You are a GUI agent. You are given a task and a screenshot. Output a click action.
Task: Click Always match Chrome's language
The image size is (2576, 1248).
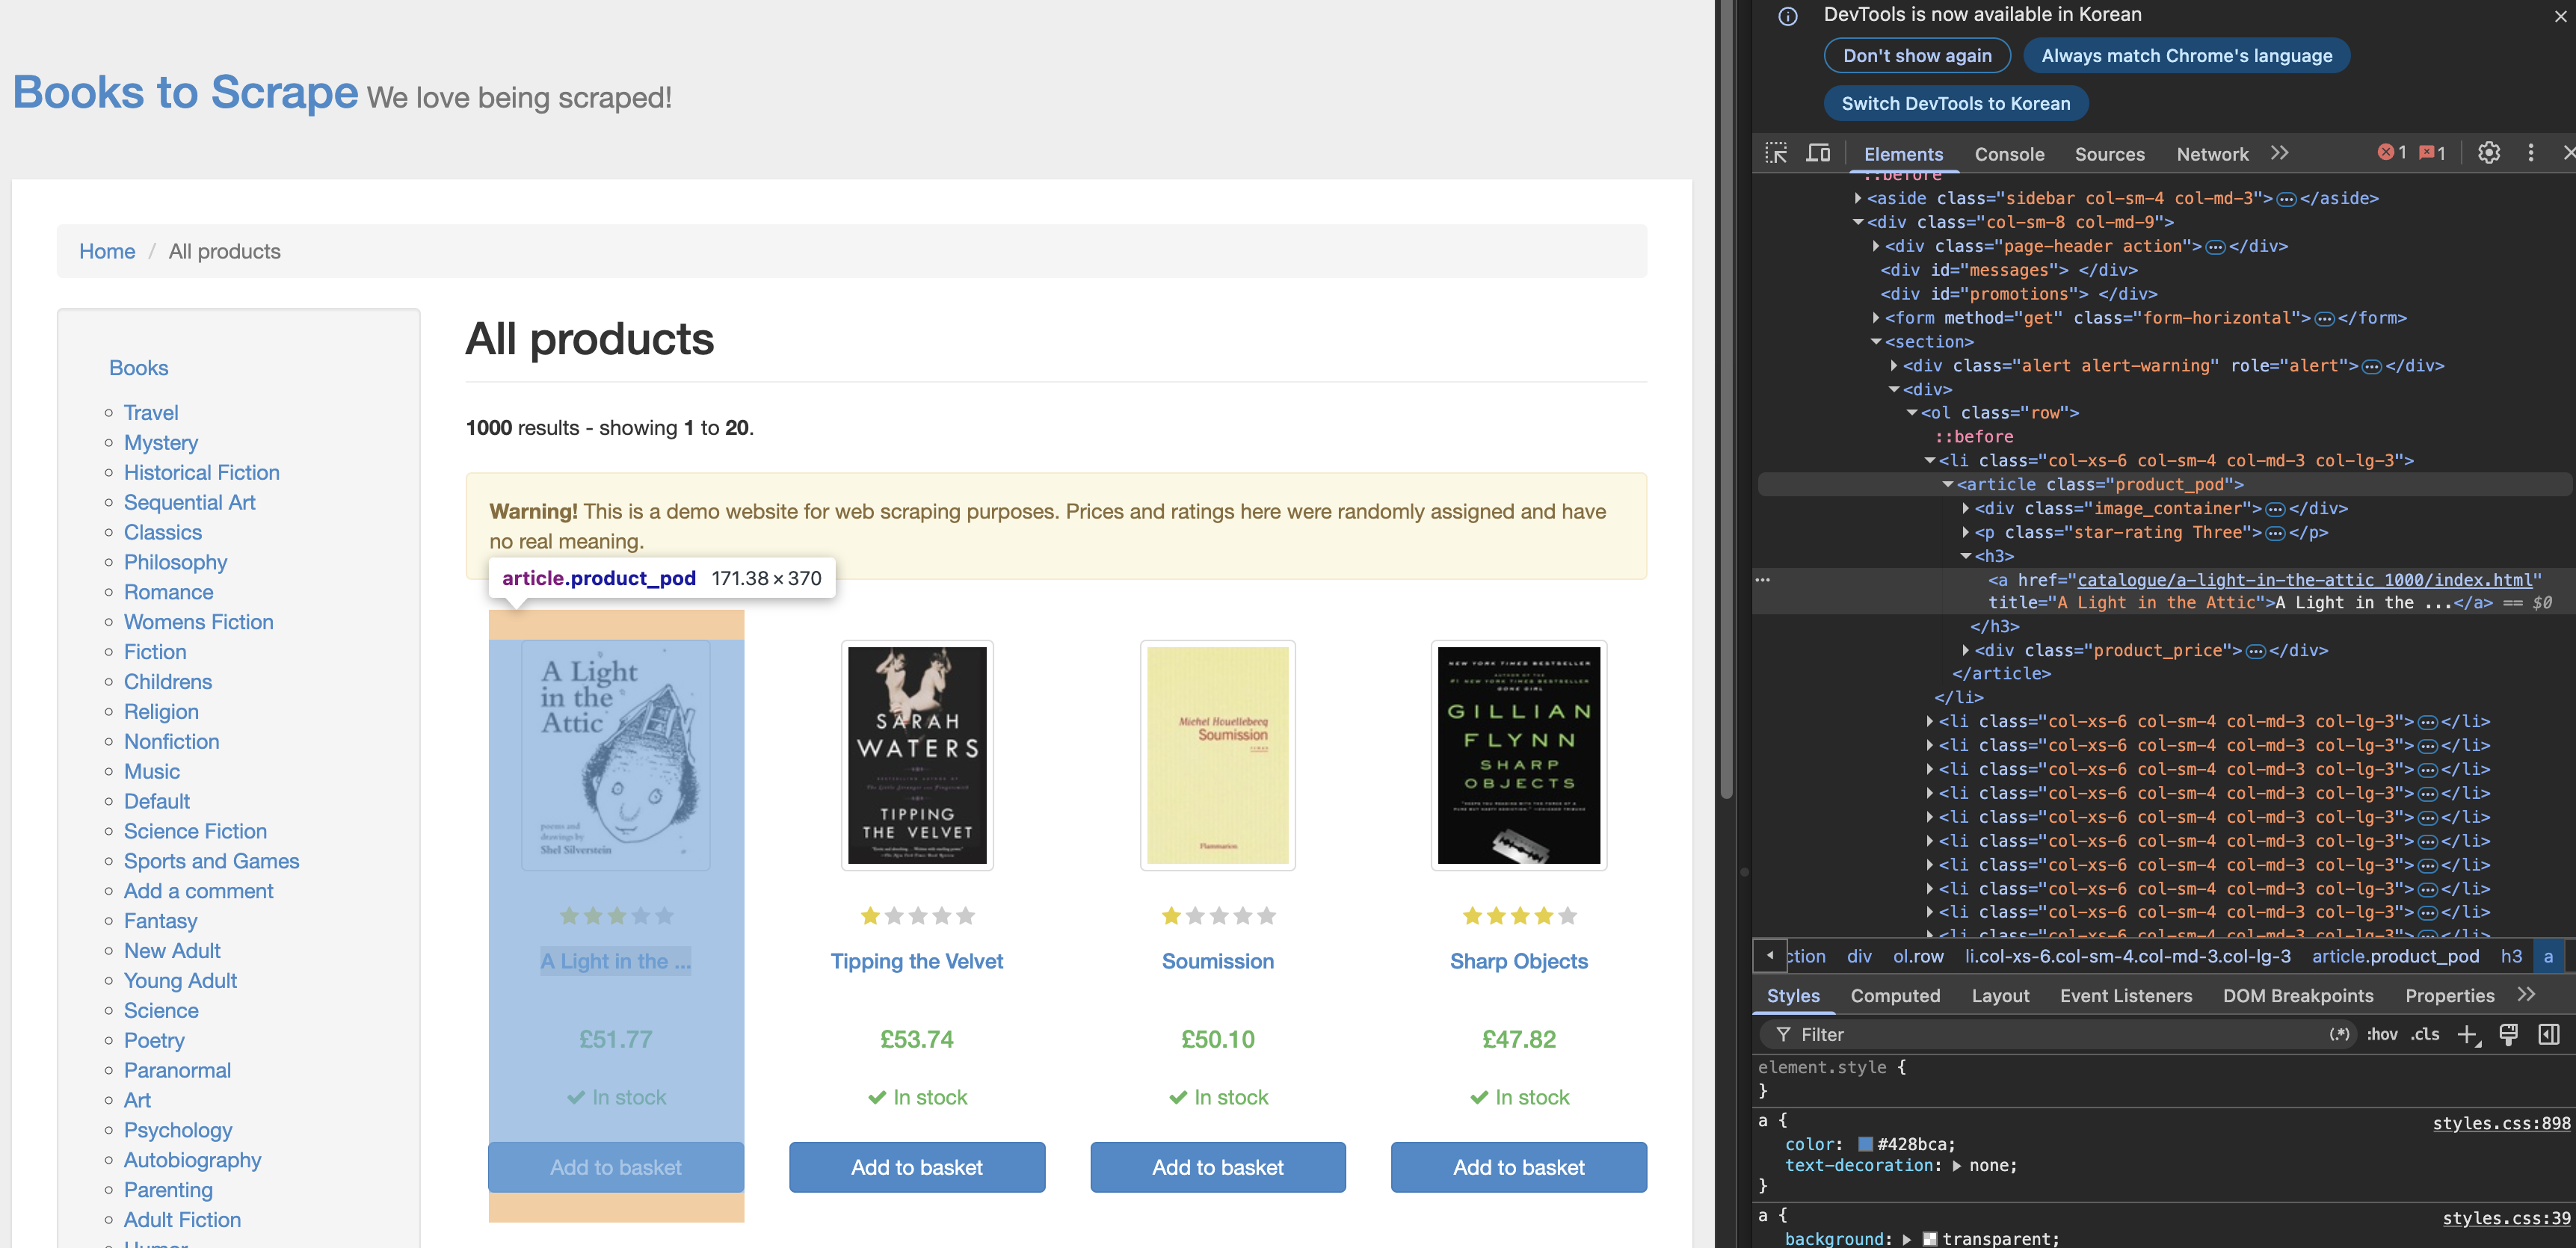point(2186,56)
